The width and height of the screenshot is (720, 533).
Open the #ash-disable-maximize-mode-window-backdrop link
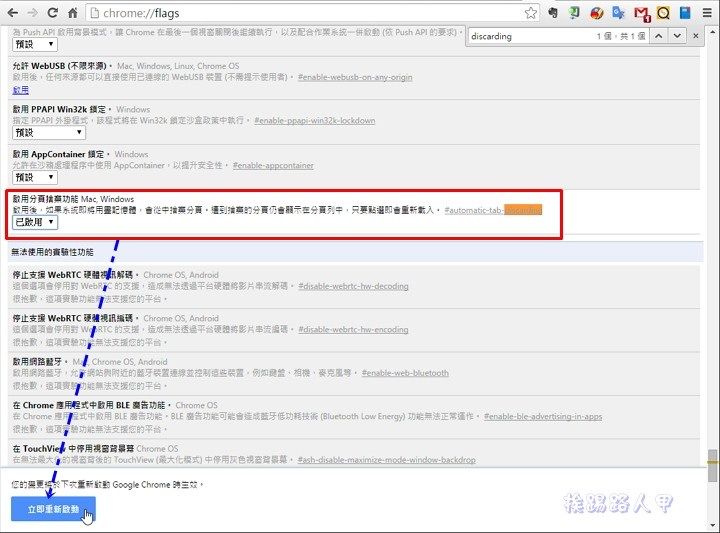386,460
